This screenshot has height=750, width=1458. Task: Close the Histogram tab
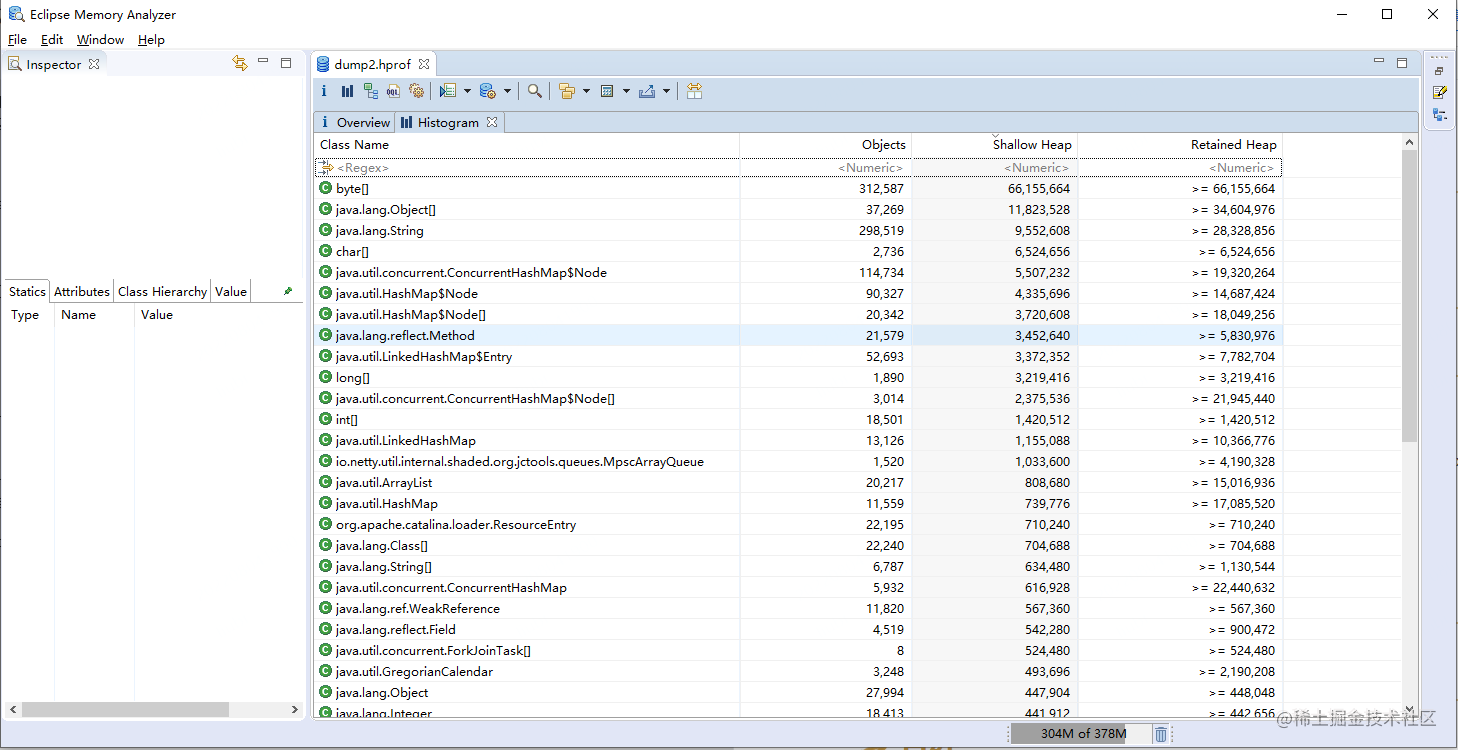492,122
